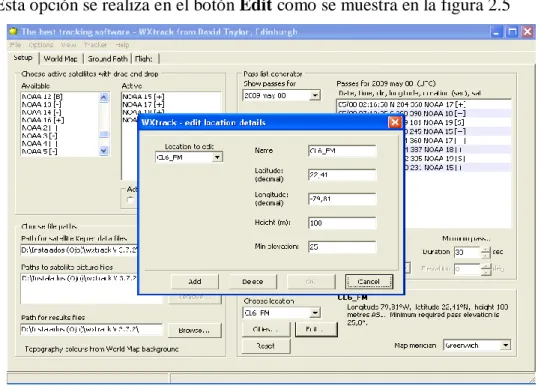This screenshot has width=541, height=389.
Task: Click the Elevation spinner arrows
Action: [485, 269]
